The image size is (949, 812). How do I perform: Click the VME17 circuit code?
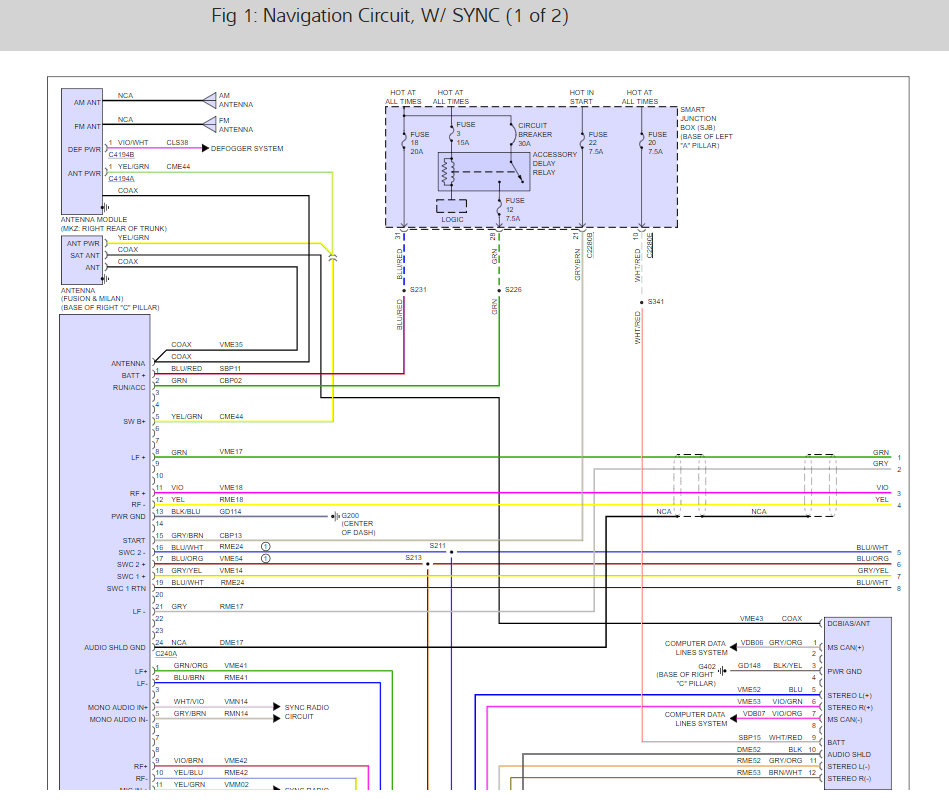[x=231, y=452]
